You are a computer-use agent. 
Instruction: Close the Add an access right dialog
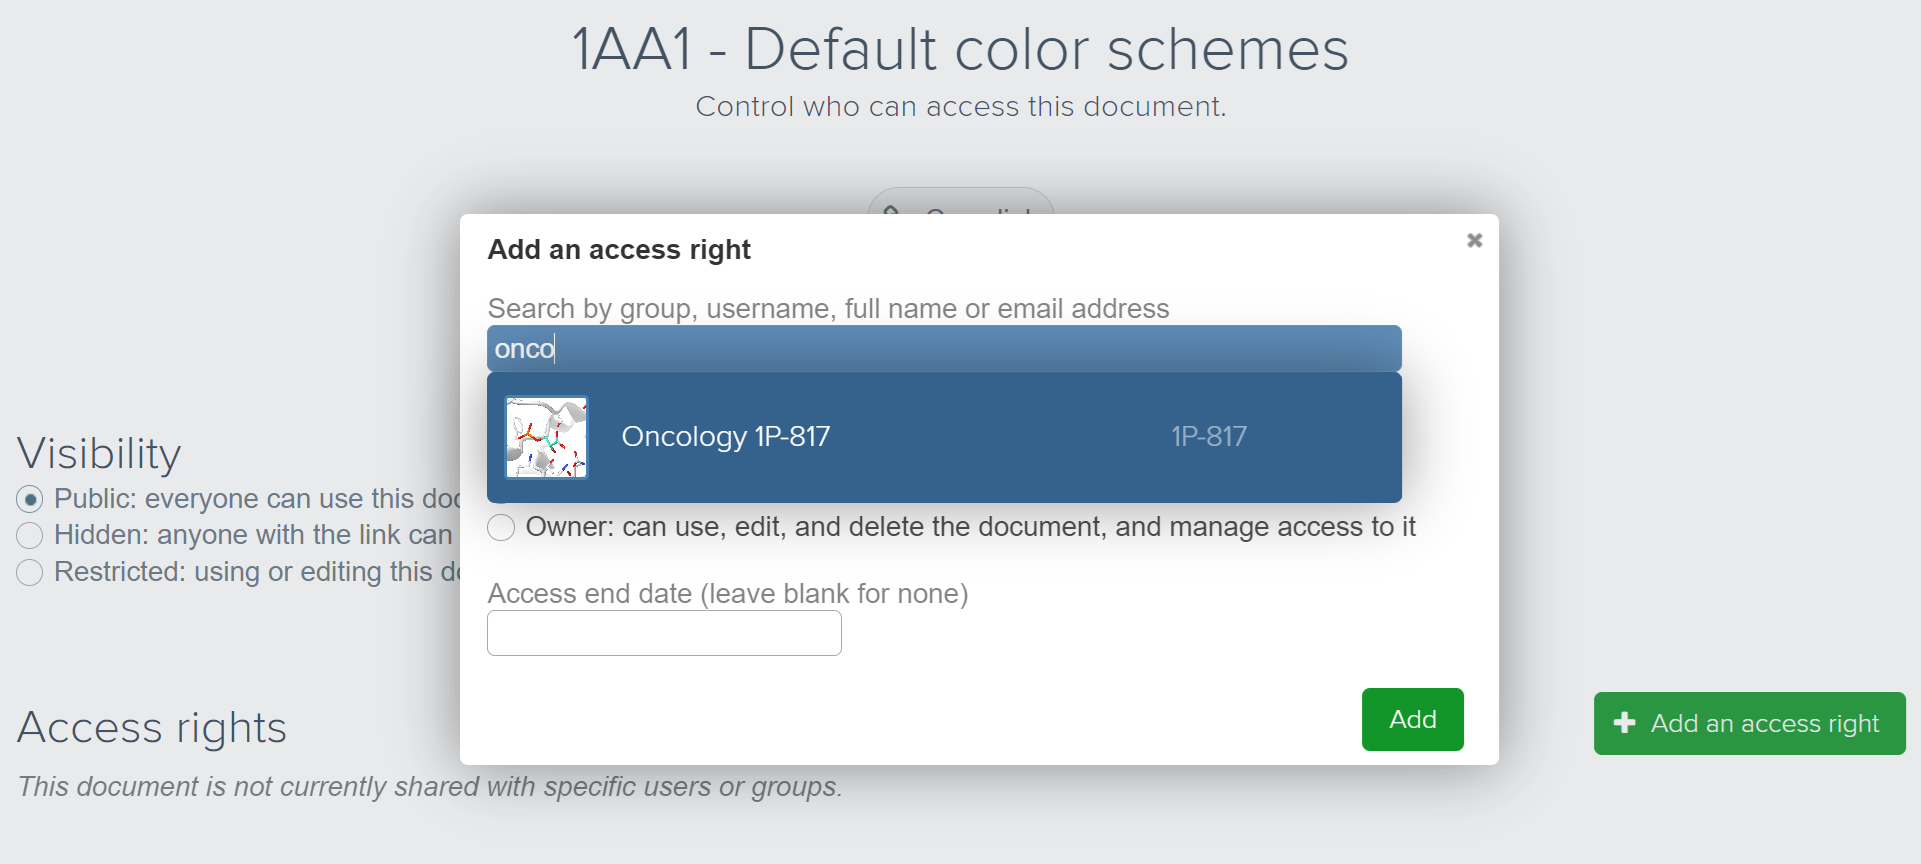point(1474,240)
